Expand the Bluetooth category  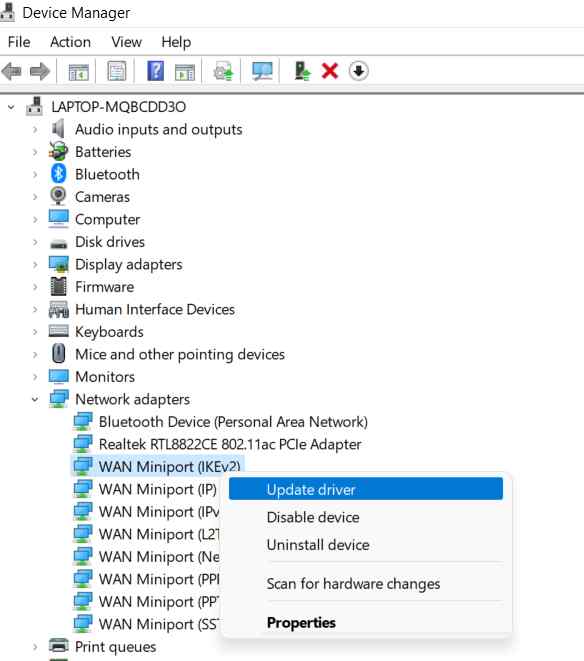[x=35, y=175]
